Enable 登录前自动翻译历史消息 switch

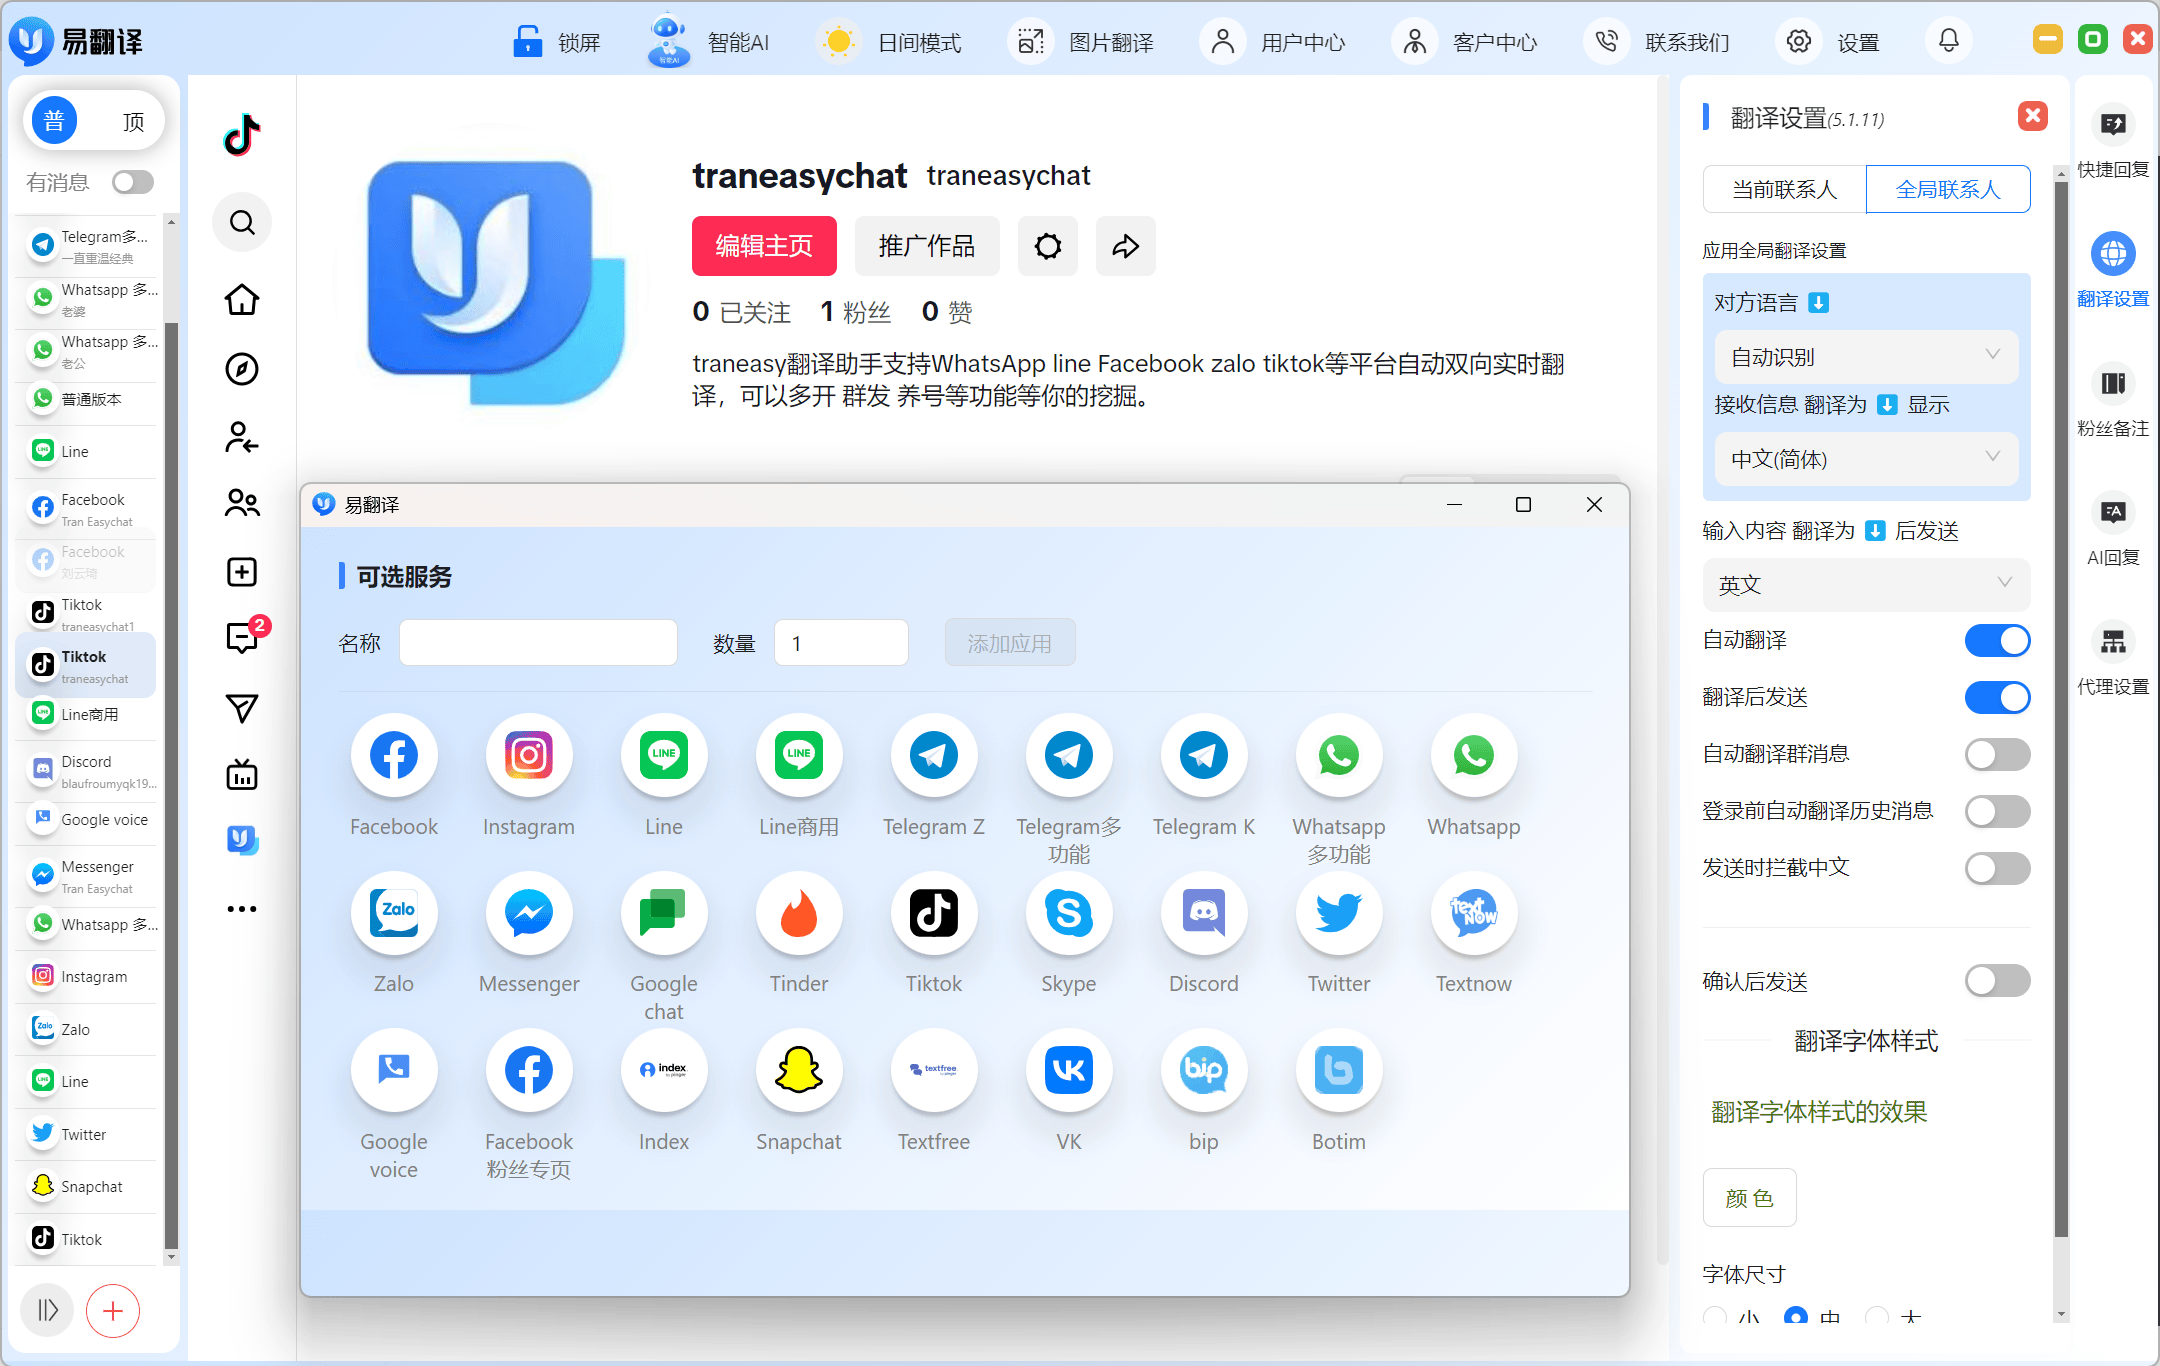(x=1997, y=811)
